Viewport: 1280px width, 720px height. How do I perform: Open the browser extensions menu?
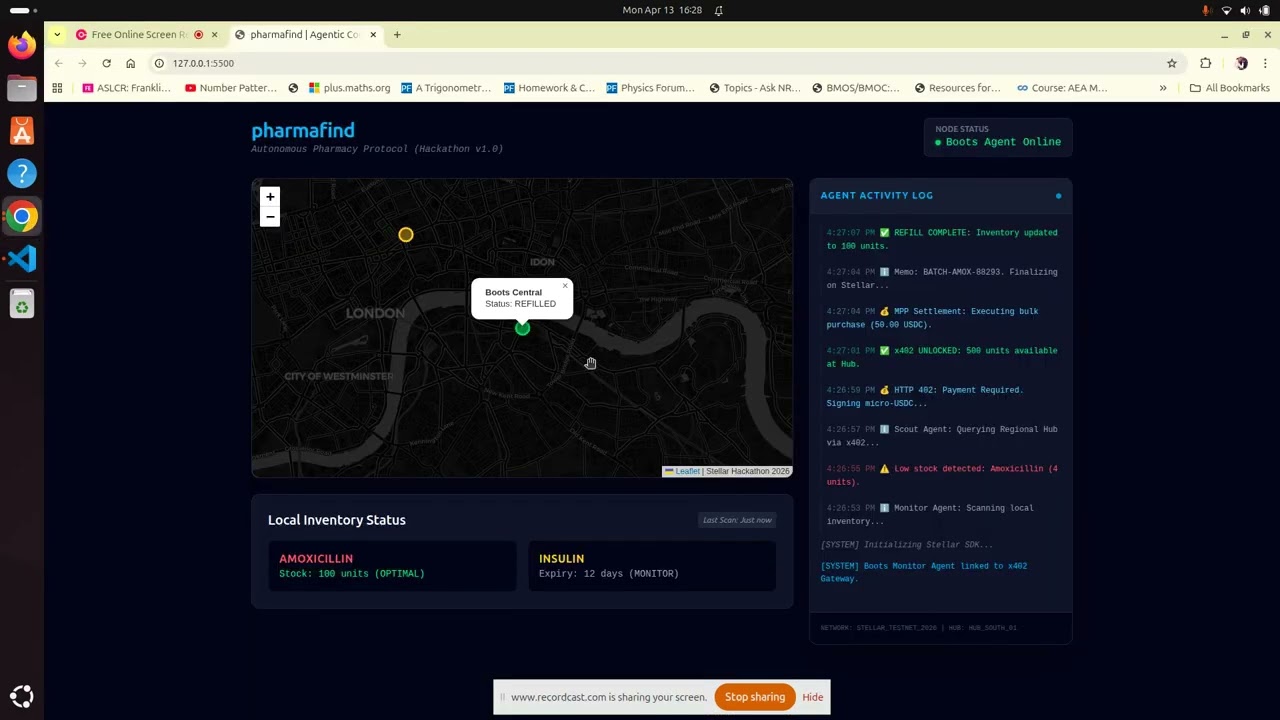[x=1206, y=63]
